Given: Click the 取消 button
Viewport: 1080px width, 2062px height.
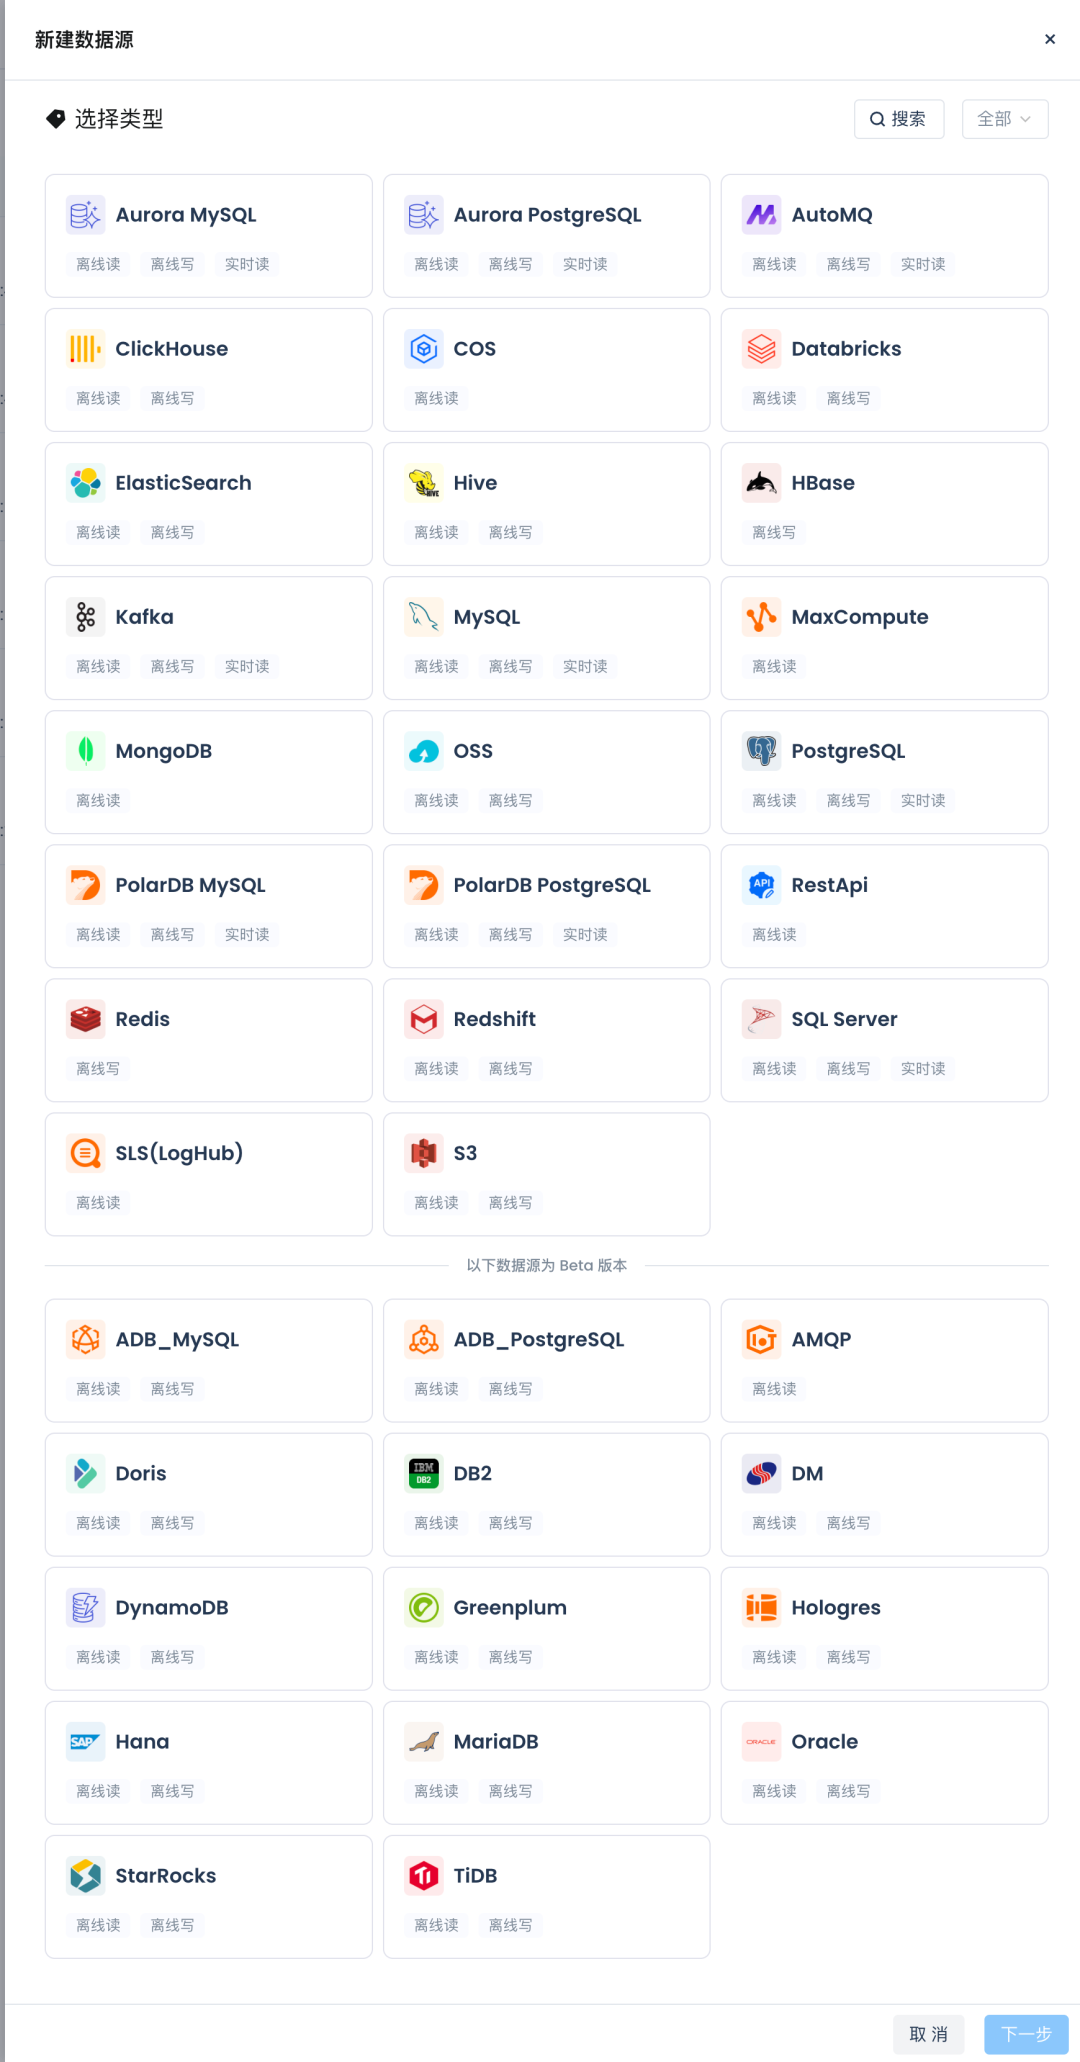Looking at the screenshot, I should click(929, 2034).
